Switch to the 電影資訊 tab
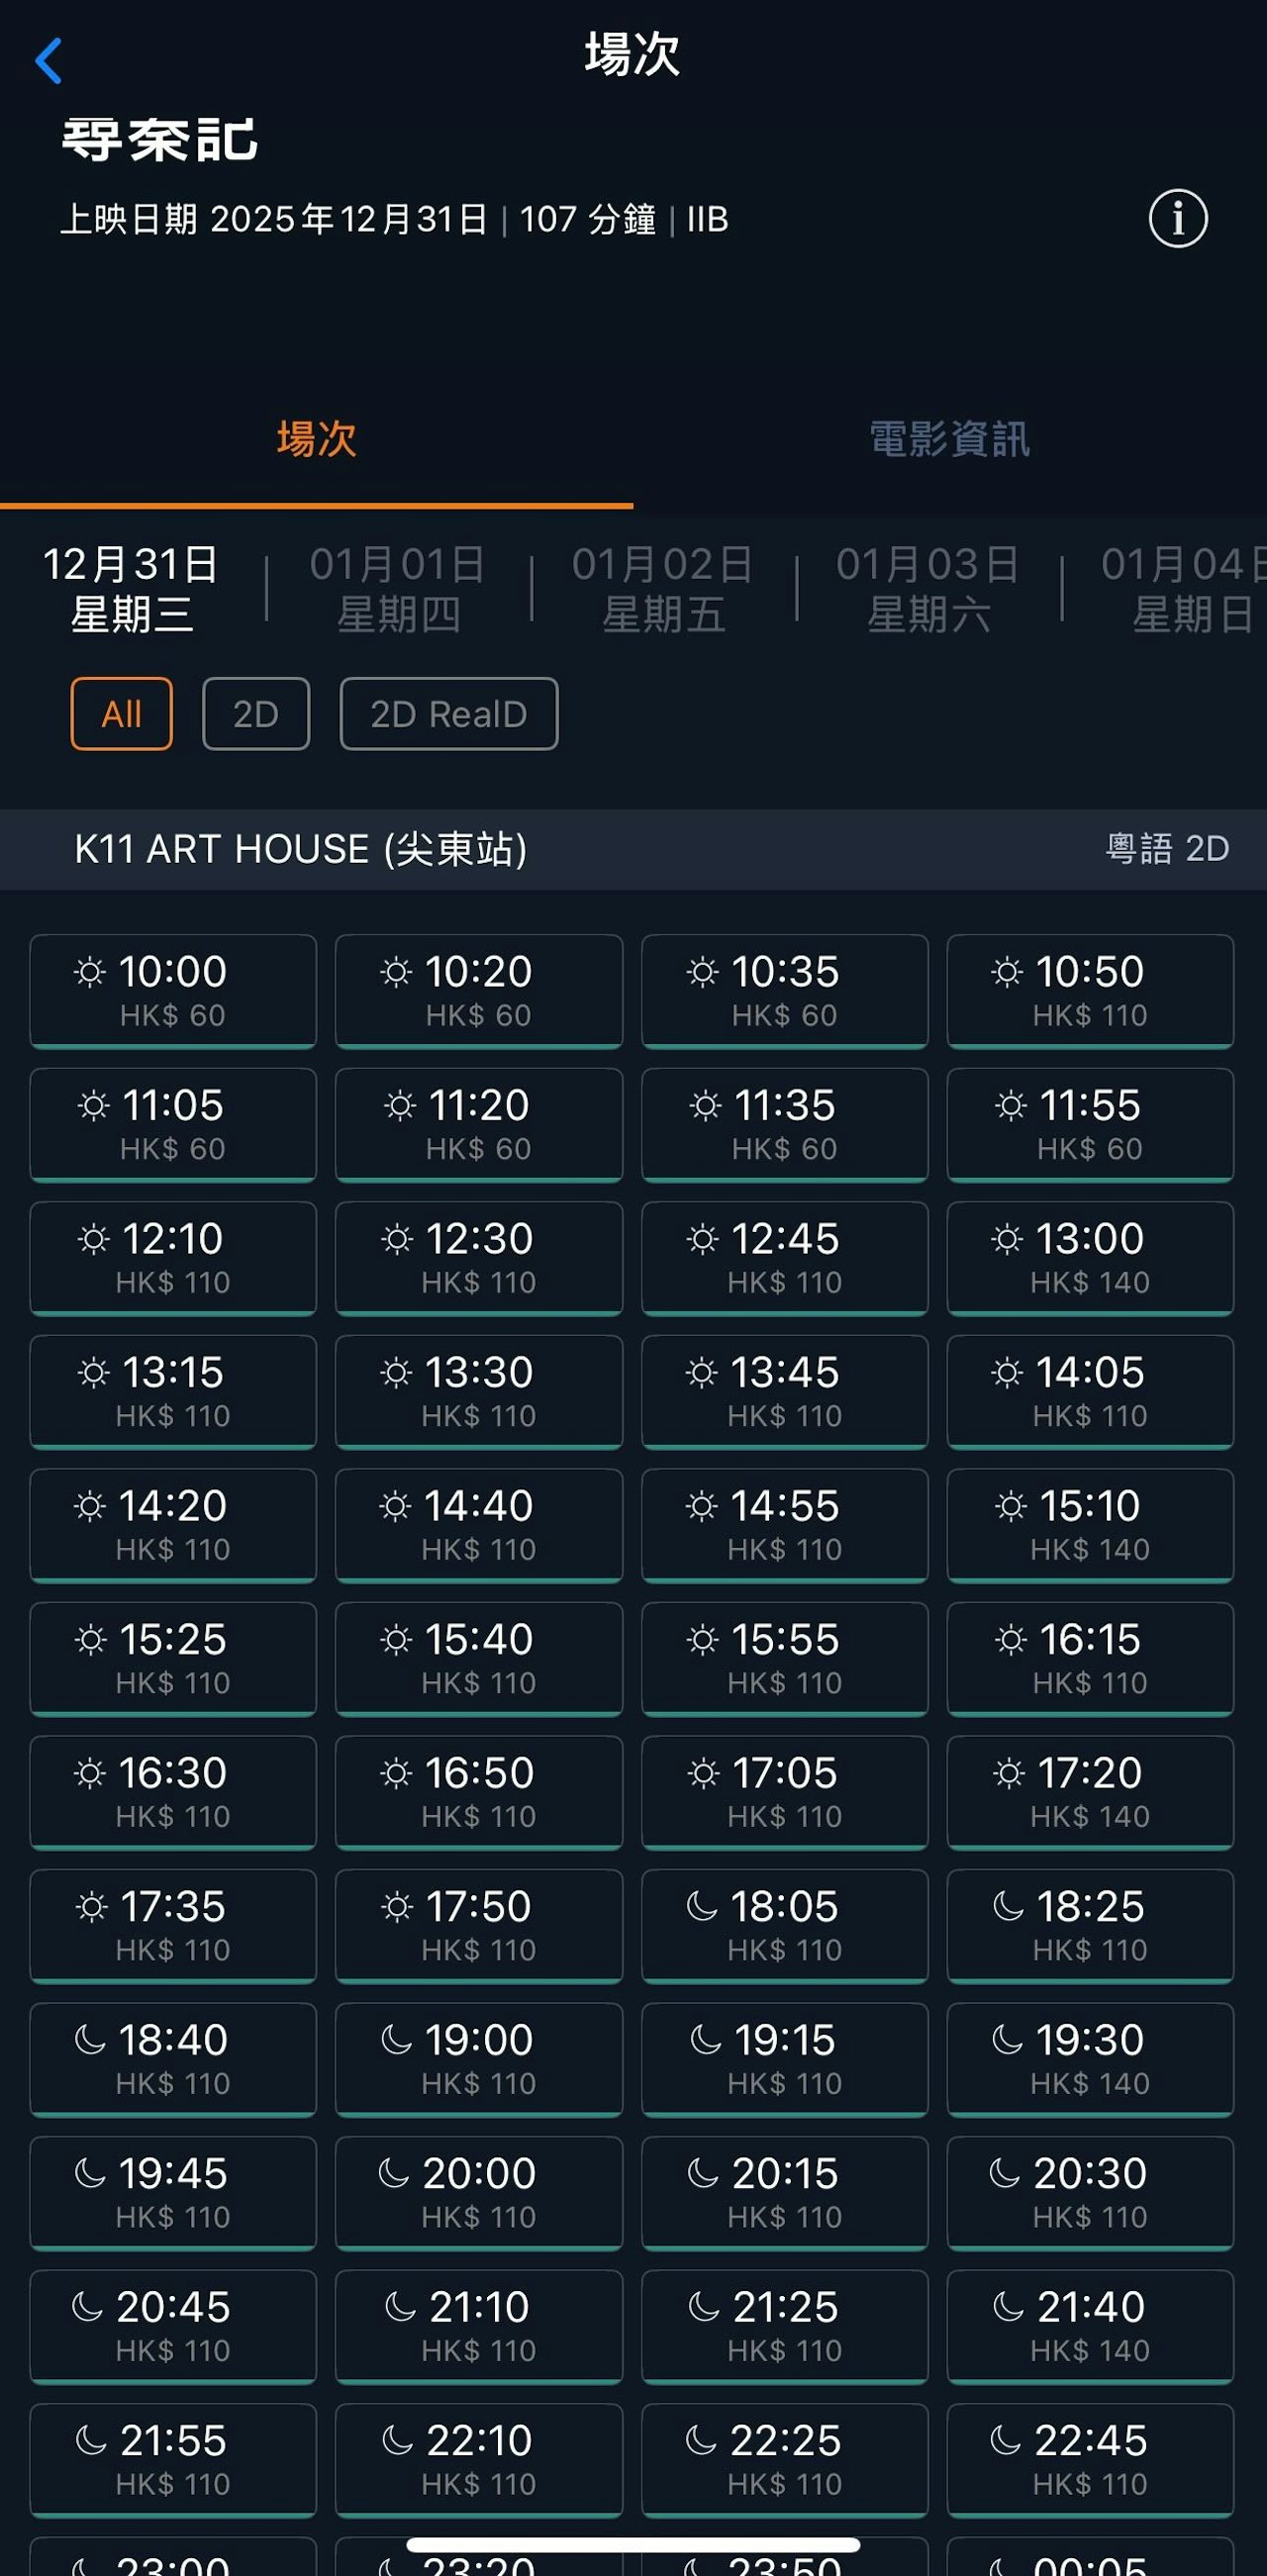This screenshot has height=2576, width=1267. pos(949,440)
